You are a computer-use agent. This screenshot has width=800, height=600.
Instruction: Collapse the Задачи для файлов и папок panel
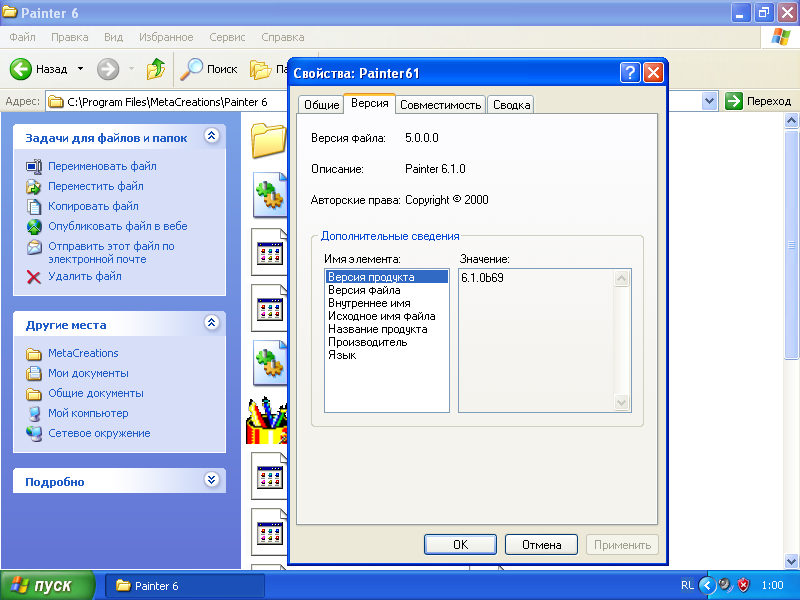tap(211, 136)
